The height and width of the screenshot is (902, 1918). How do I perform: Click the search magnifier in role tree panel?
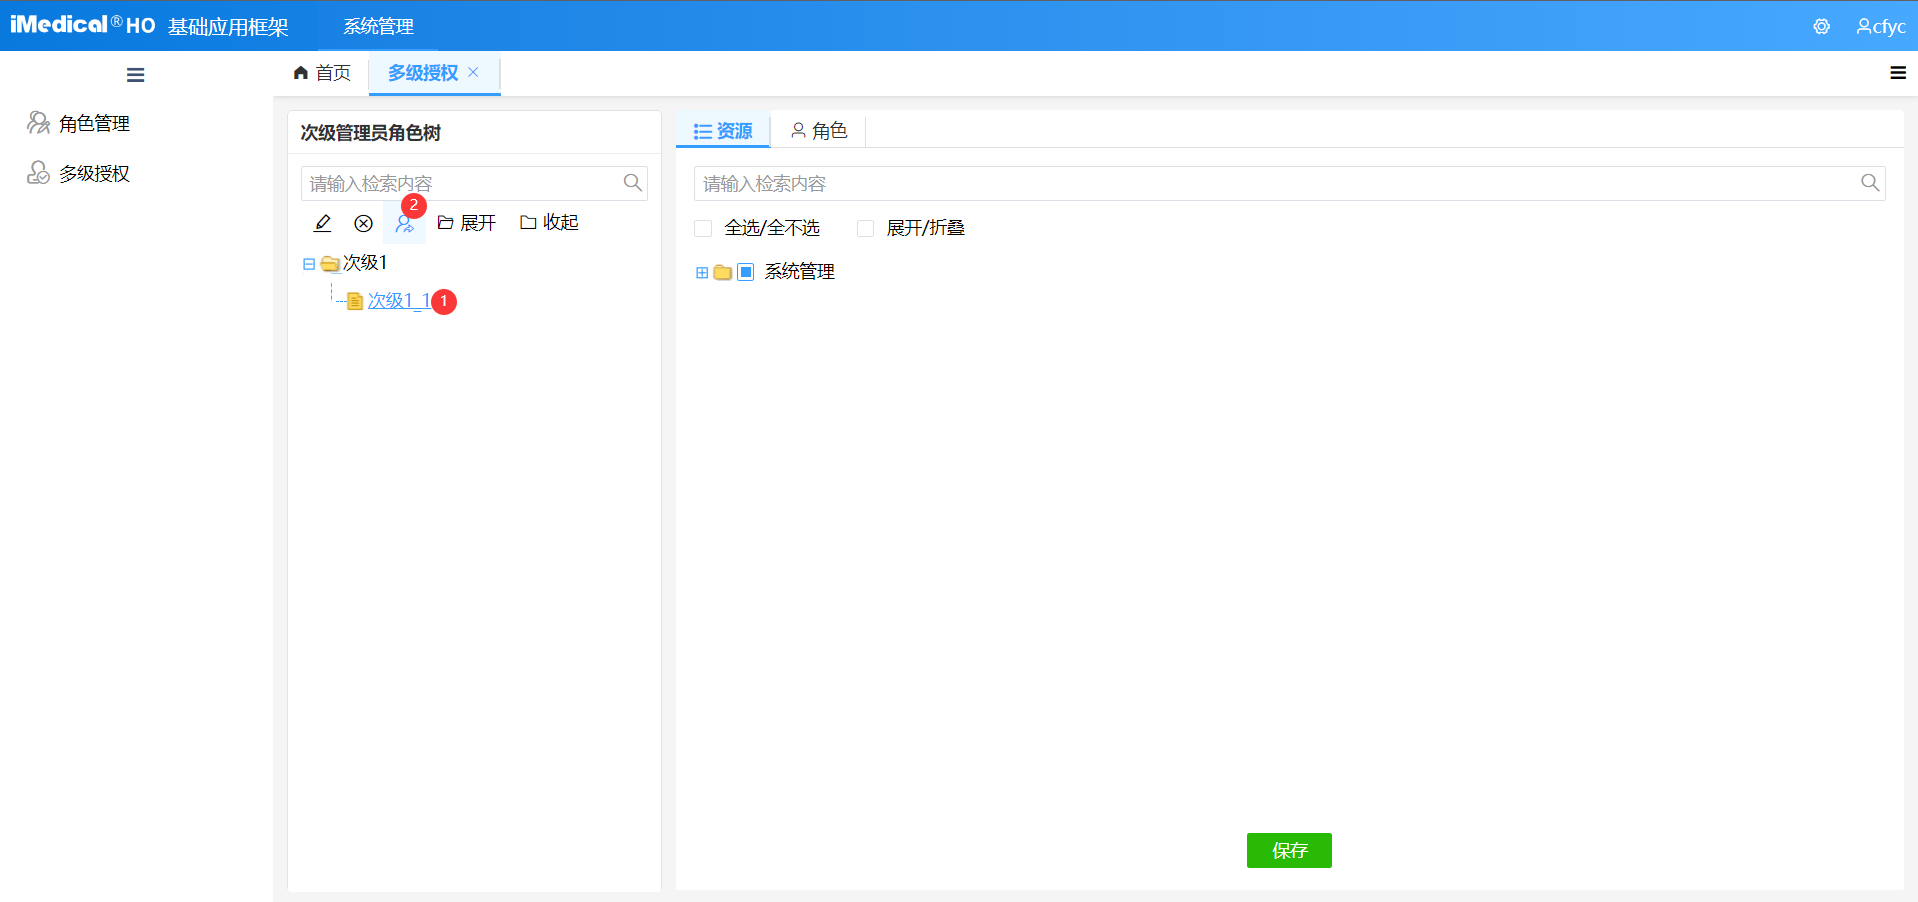pos(632,183)
